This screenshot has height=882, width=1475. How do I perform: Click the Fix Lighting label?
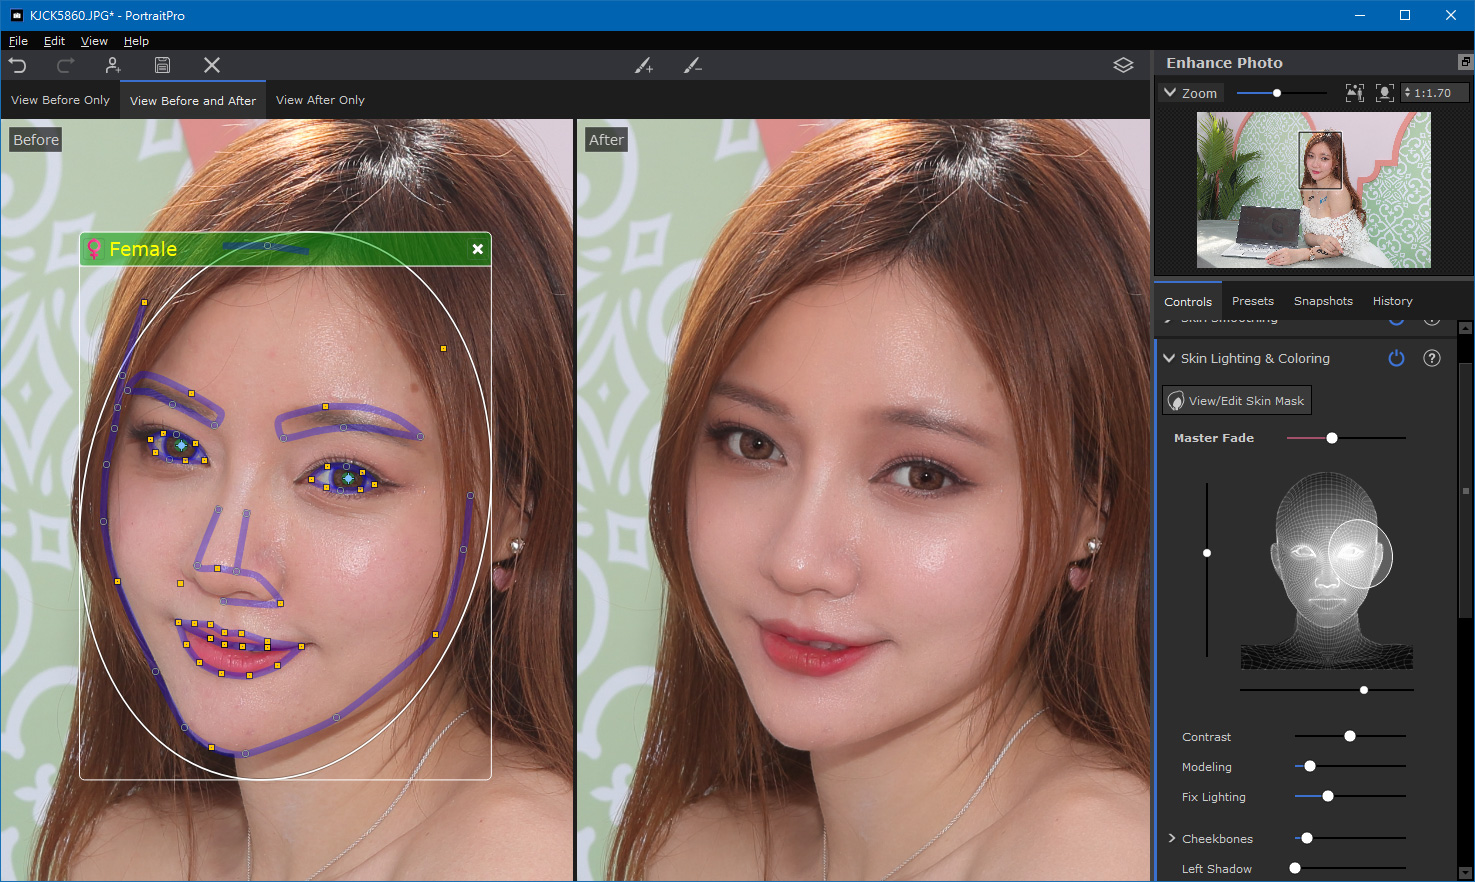coord(1213,797)
